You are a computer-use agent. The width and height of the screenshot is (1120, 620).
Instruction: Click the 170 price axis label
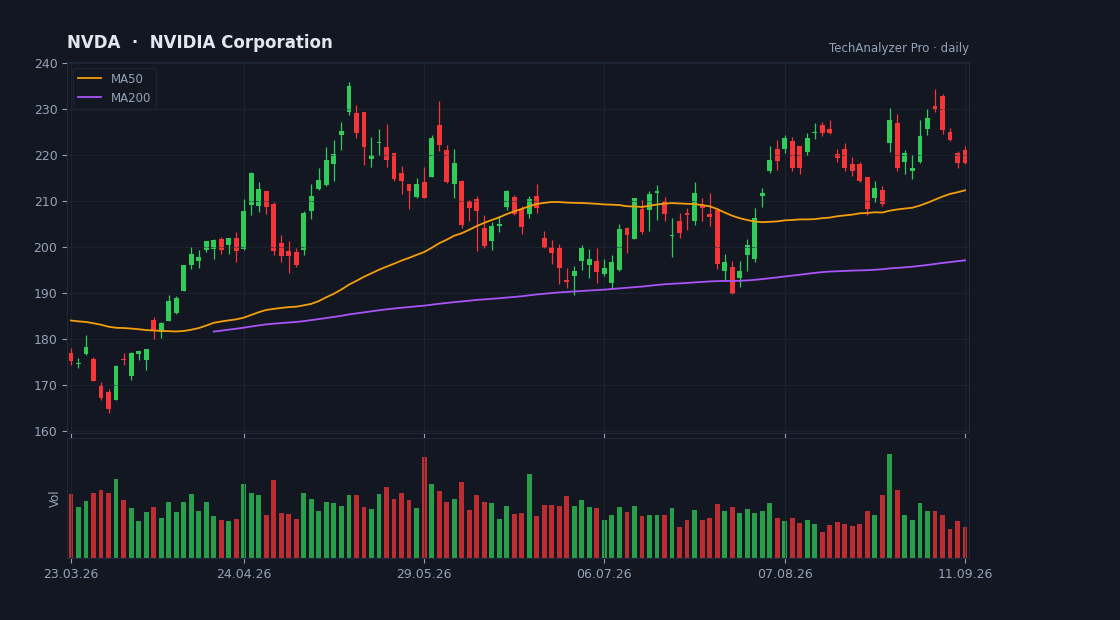pyautogui.click(x=46, y=386)
